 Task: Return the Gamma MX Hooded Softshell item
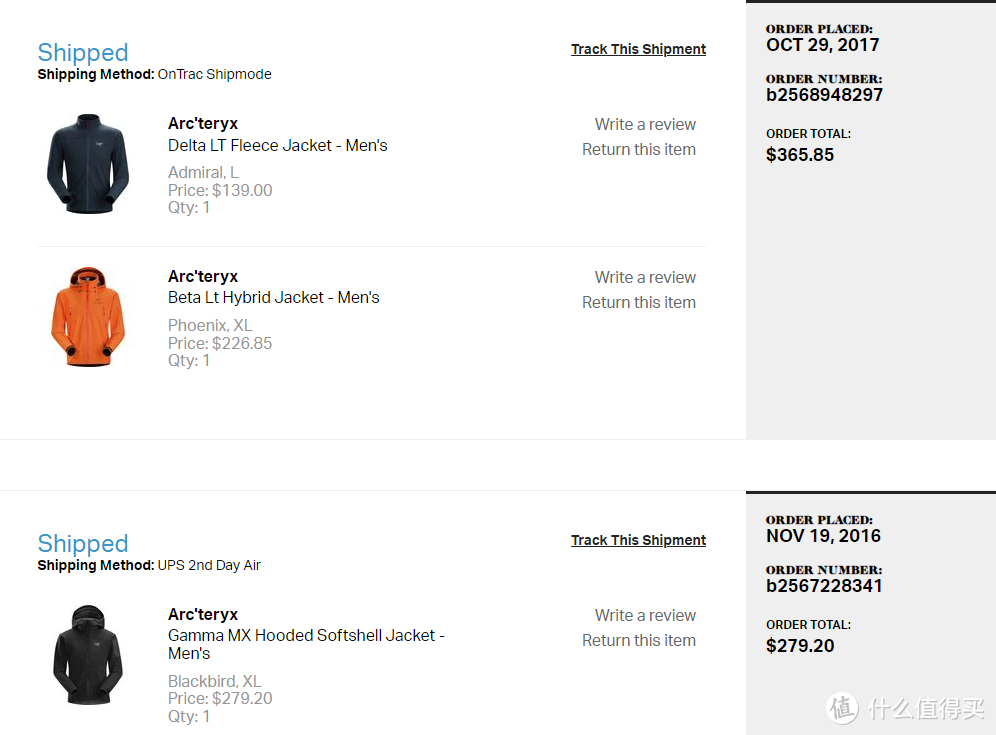coord(638,640)
